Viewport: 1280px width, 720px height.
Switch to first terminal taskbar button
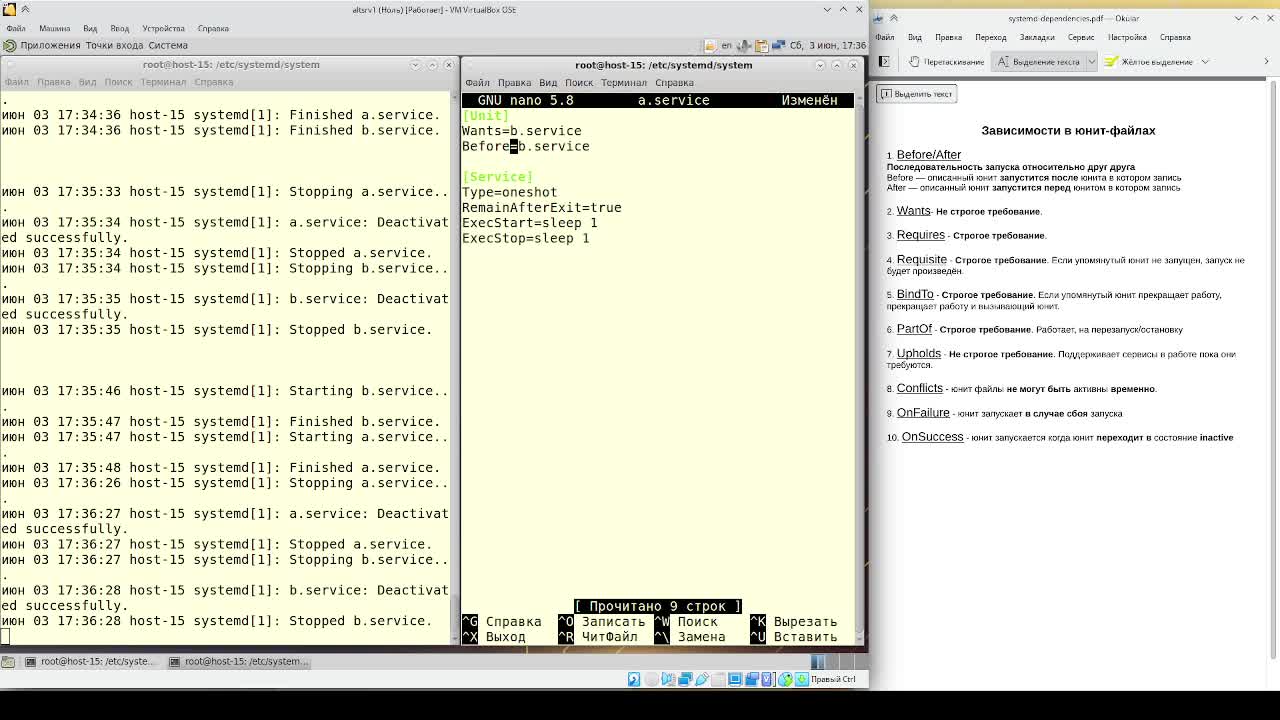click(91, 661)
